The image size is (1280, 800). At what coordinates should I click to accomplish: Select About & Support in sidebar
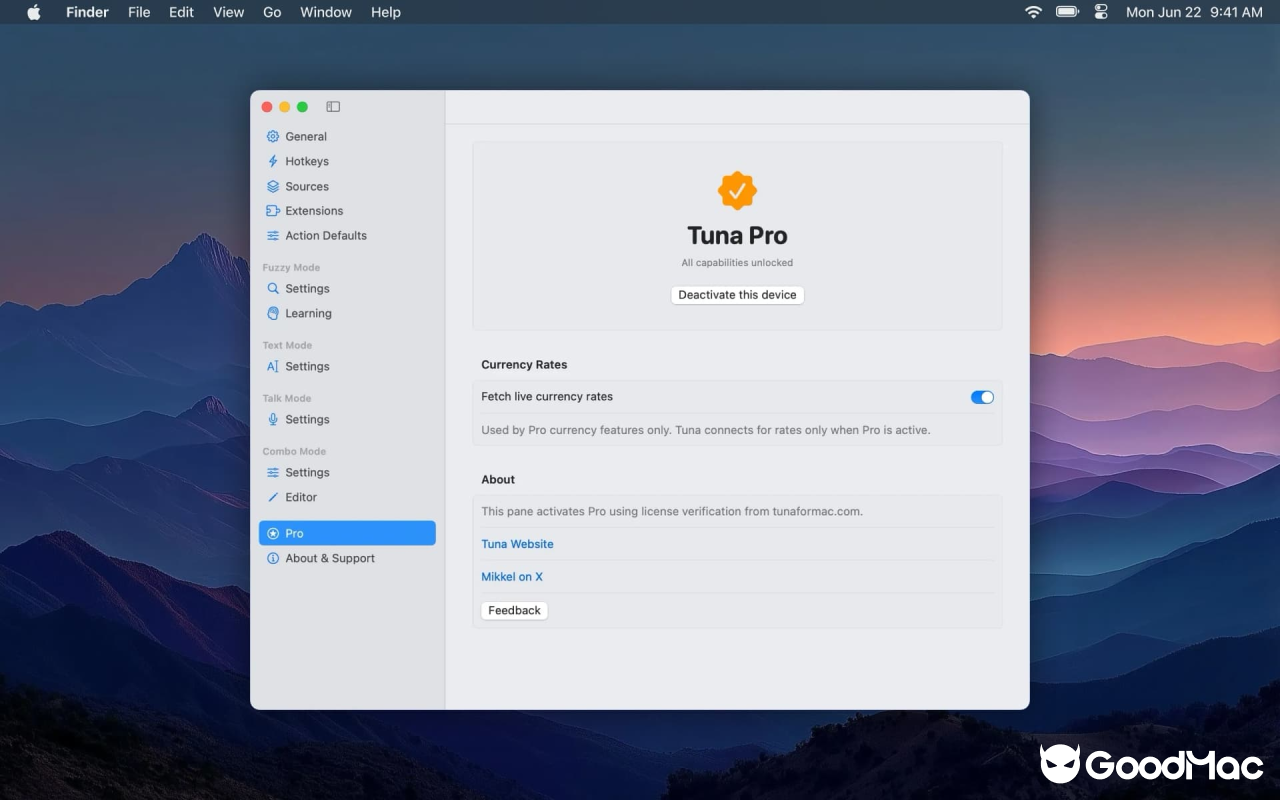(x=347, y=558)
